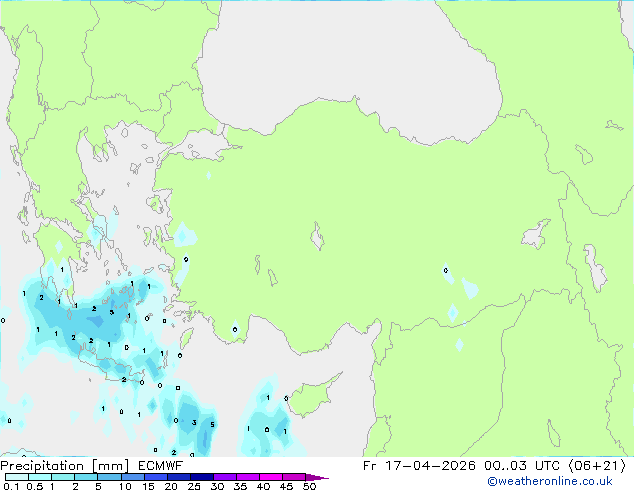
Task: Click the legend value '20'
Action: 171,486
